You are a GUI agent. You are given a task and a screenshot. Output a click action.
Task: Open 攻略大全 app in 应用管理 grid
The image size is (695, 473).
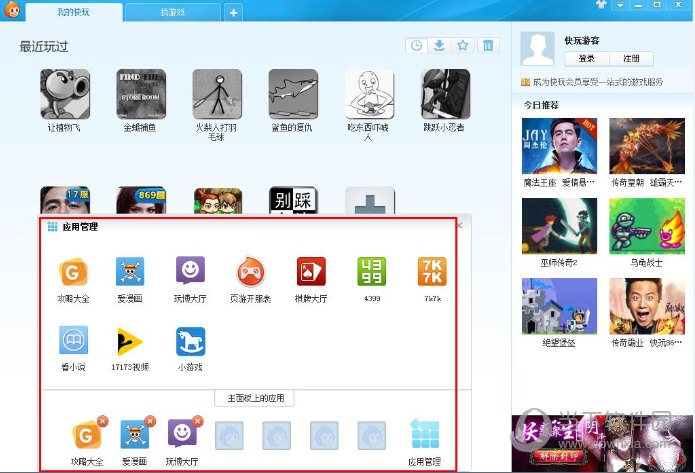coord(73,272)
